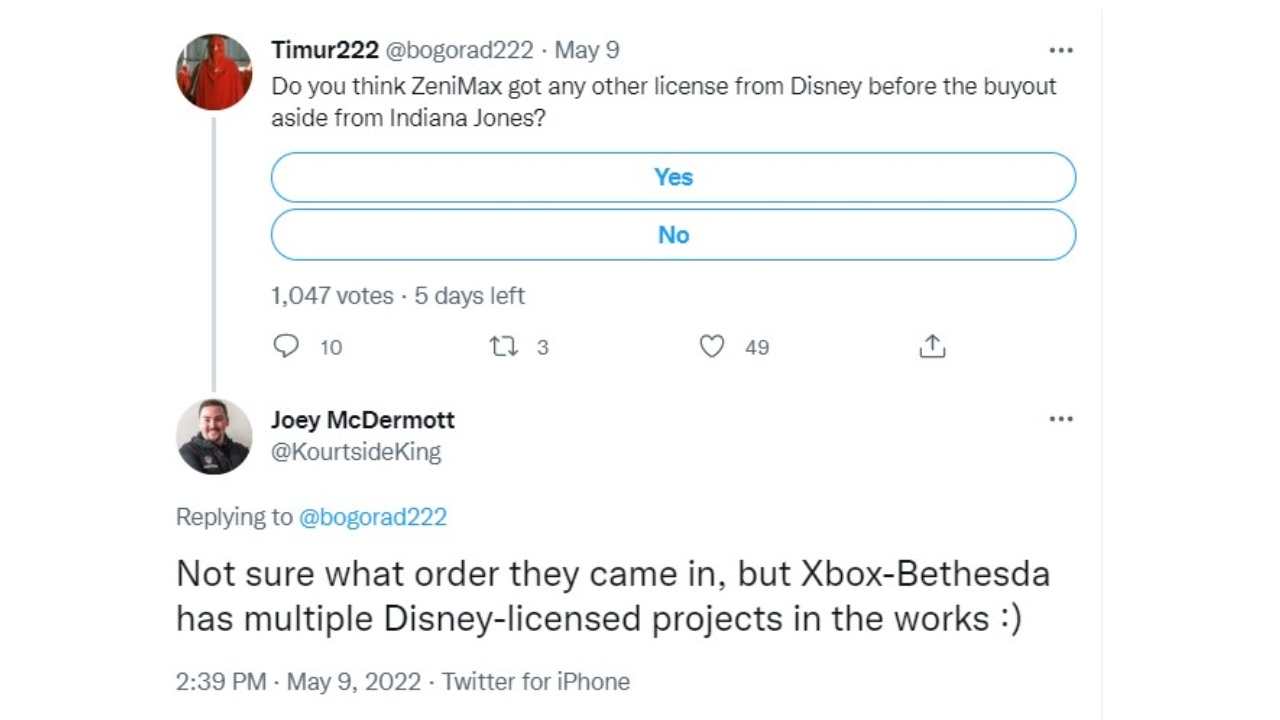
Task: Click the Timur222 display name
Action: tap(325, 50)
